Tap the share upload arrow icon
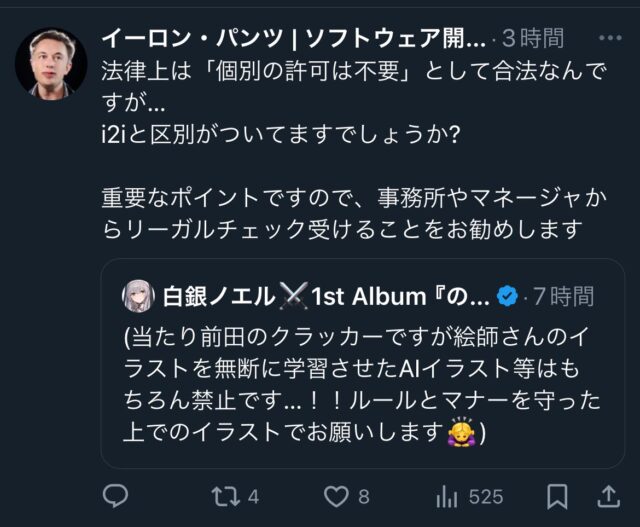The height and width of the screenshot is (527, 640). coord(609,496)
